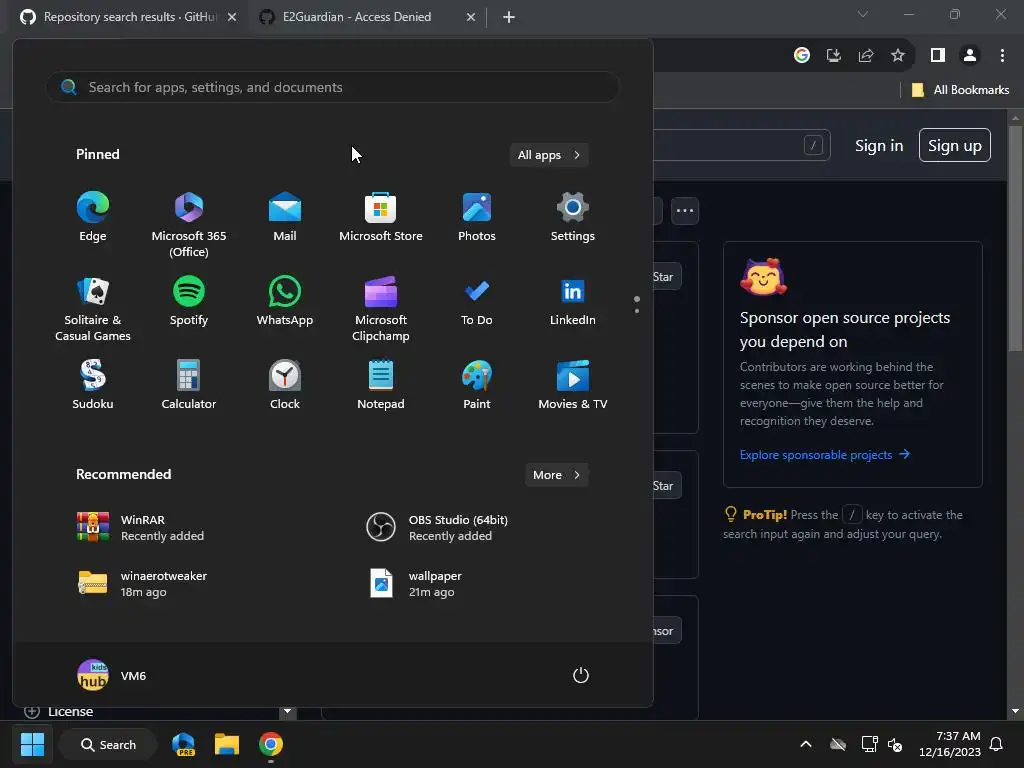1024x768 pixels.
Task: Open the Clock app
Action: click(x=285, y=385)
